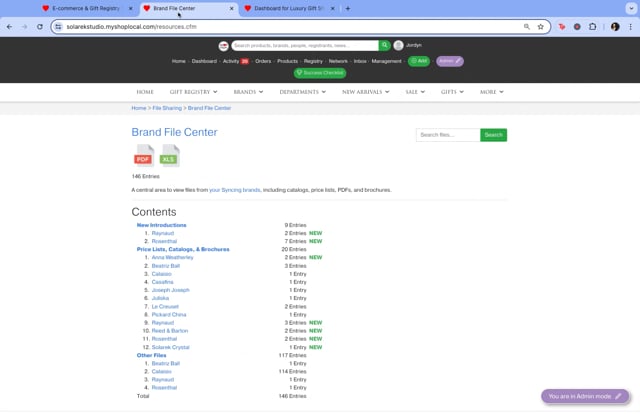
Task: Open Network in admin bar
Action: [338, 61]
